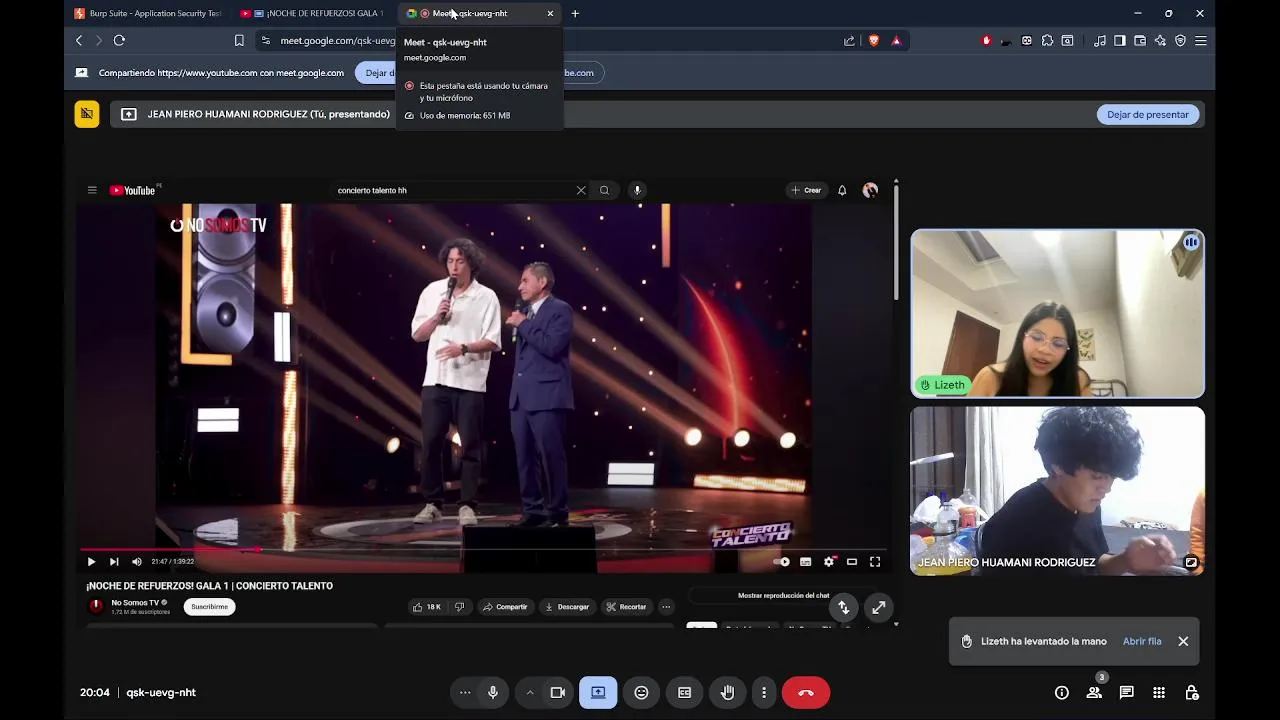Open the Meet chat panel
Screen dimensions: 1280x720
1126,692
